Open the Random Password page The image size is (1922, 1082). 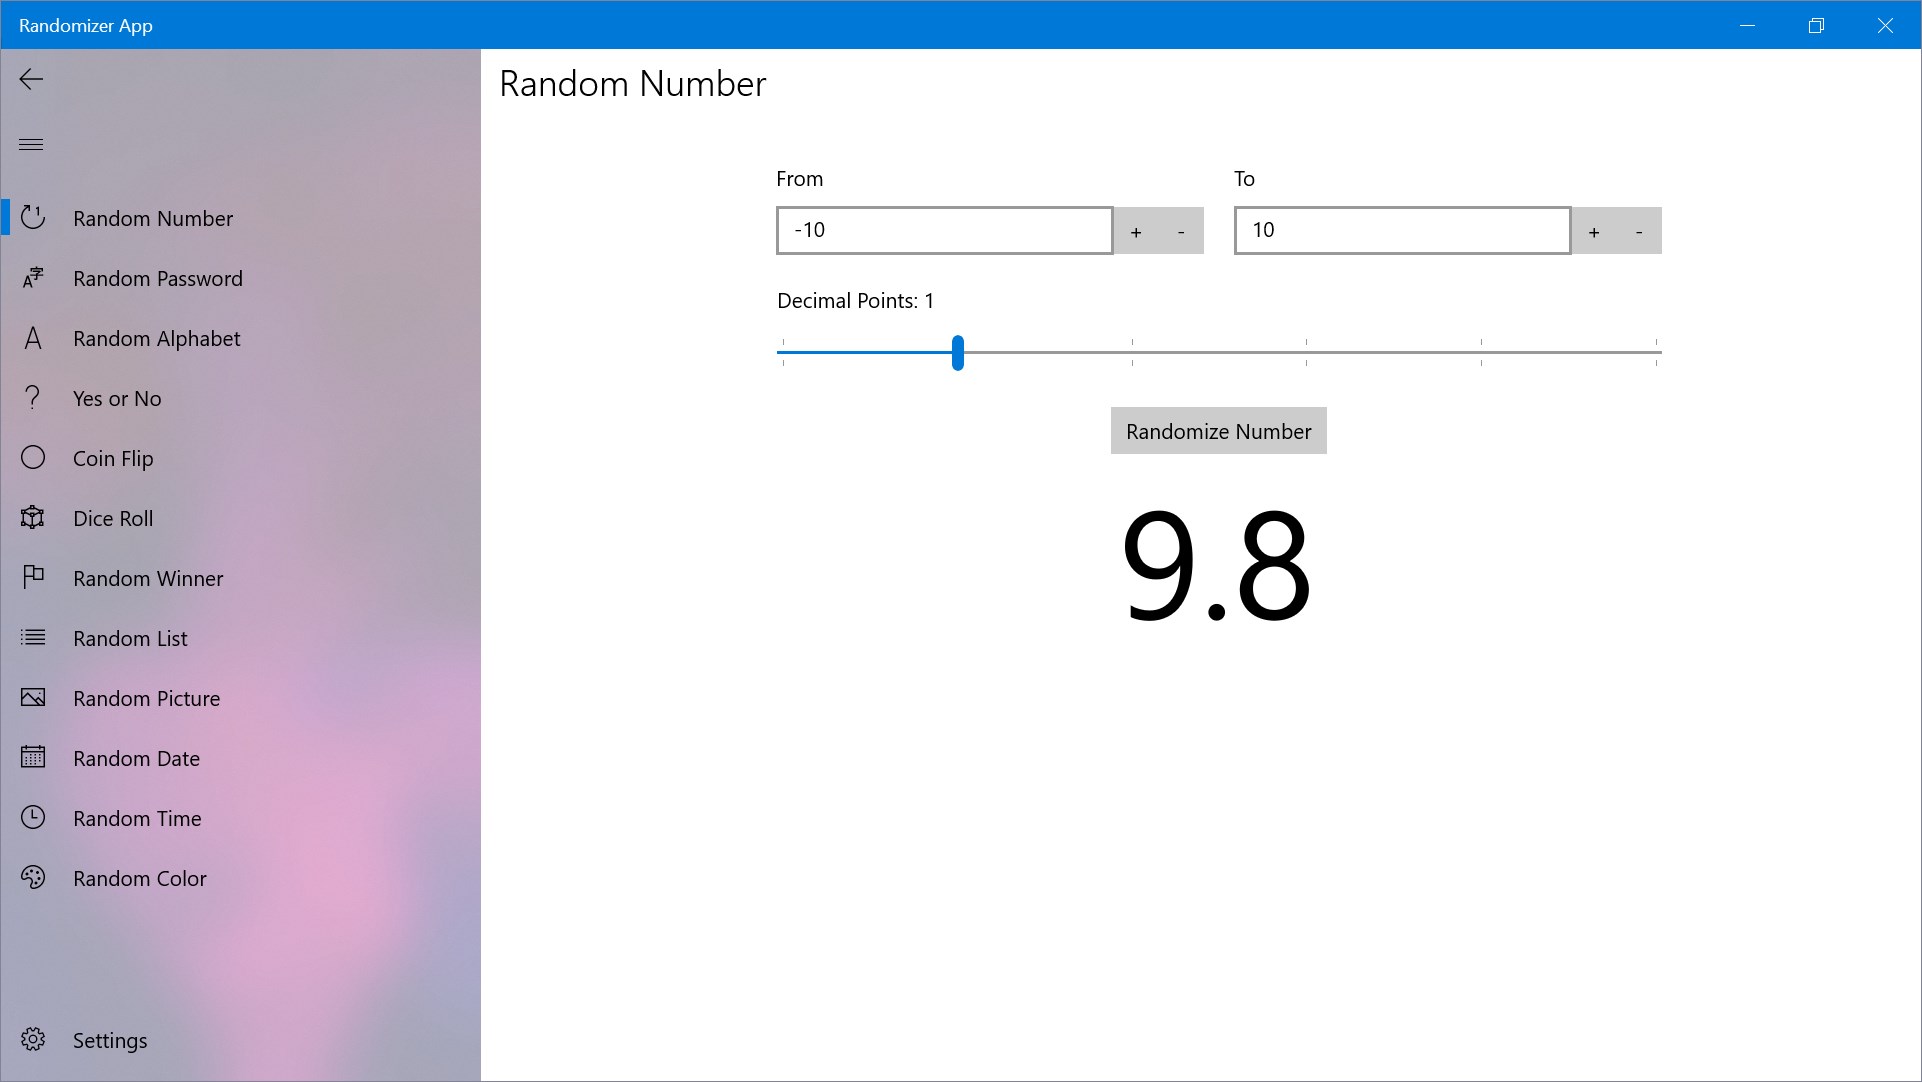pyautogui.click(x=241, y=278)
